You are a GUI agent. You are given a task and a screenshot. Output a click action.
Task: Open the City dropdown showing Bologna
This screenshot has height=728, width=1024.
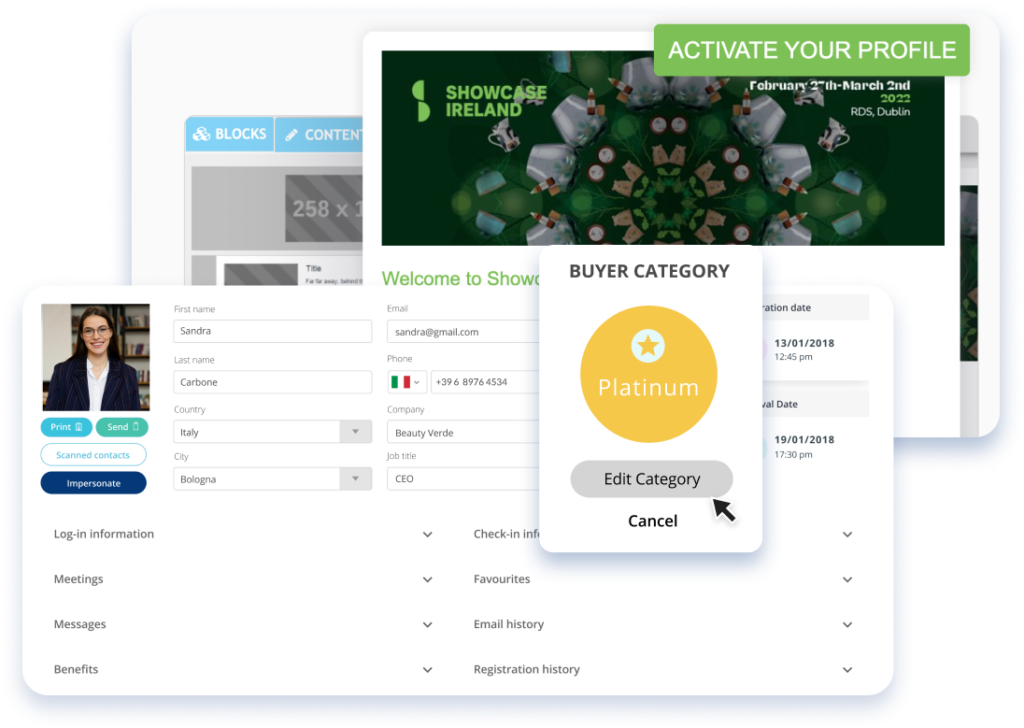coord(272,479)
